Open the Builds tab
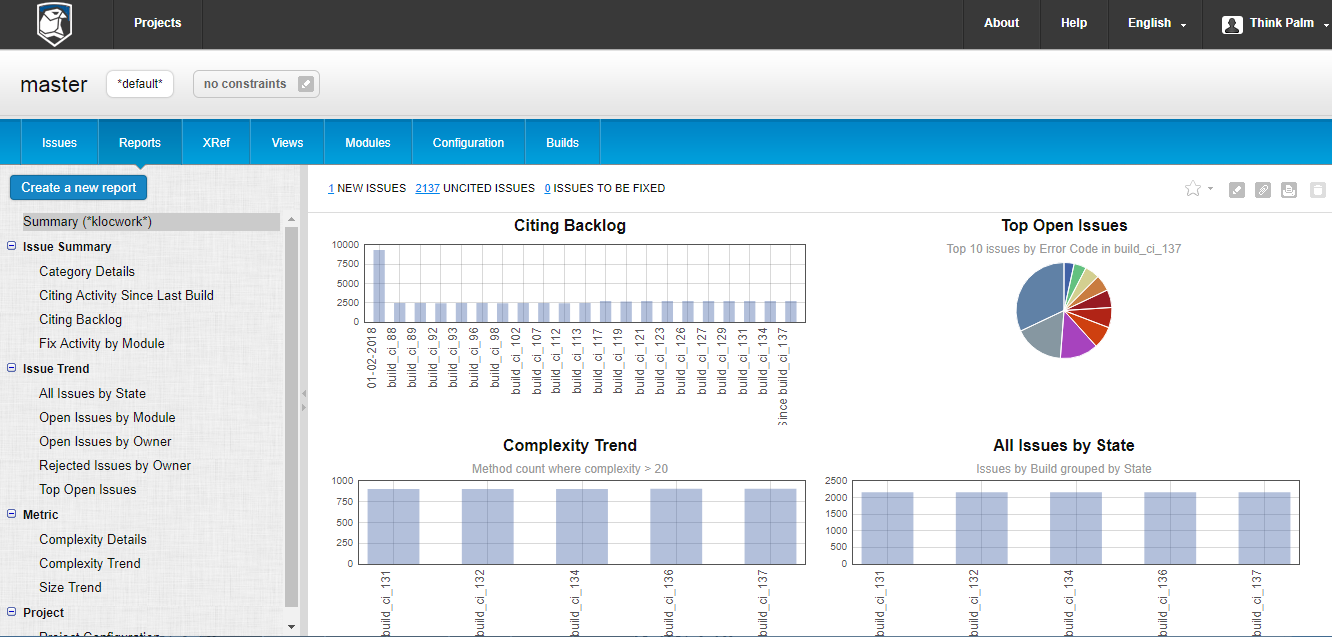 pyautogui.click(x=562, y=143)
